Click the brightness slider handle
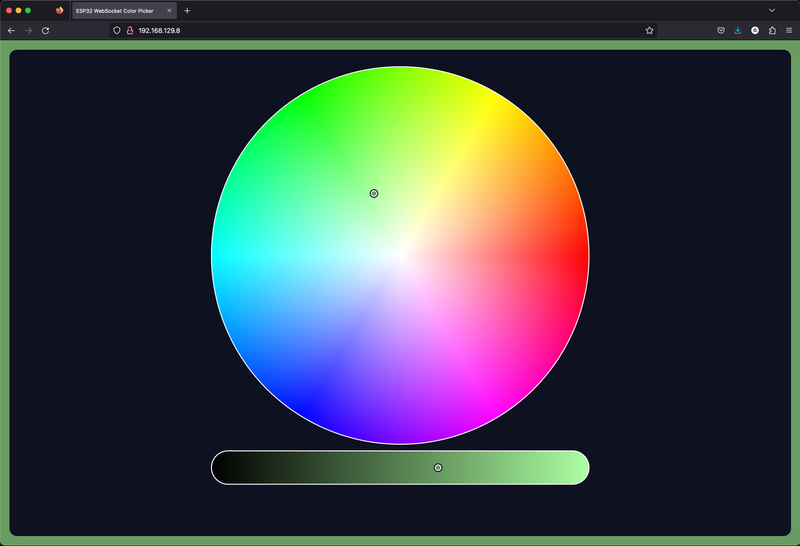Image resolution: width=800 pixels, height=546 pixels. [x=438, y=467]
